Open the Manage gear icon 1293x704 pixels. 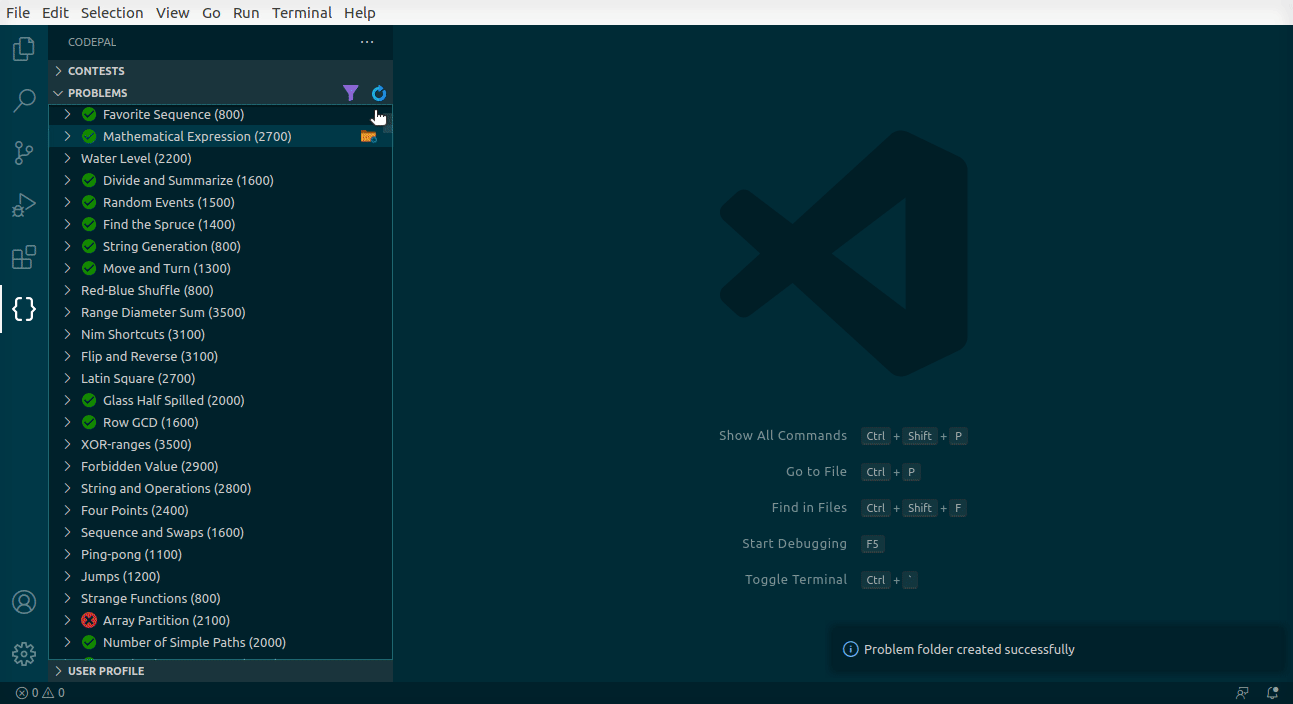pyautogui.click(x=24, y=654)
